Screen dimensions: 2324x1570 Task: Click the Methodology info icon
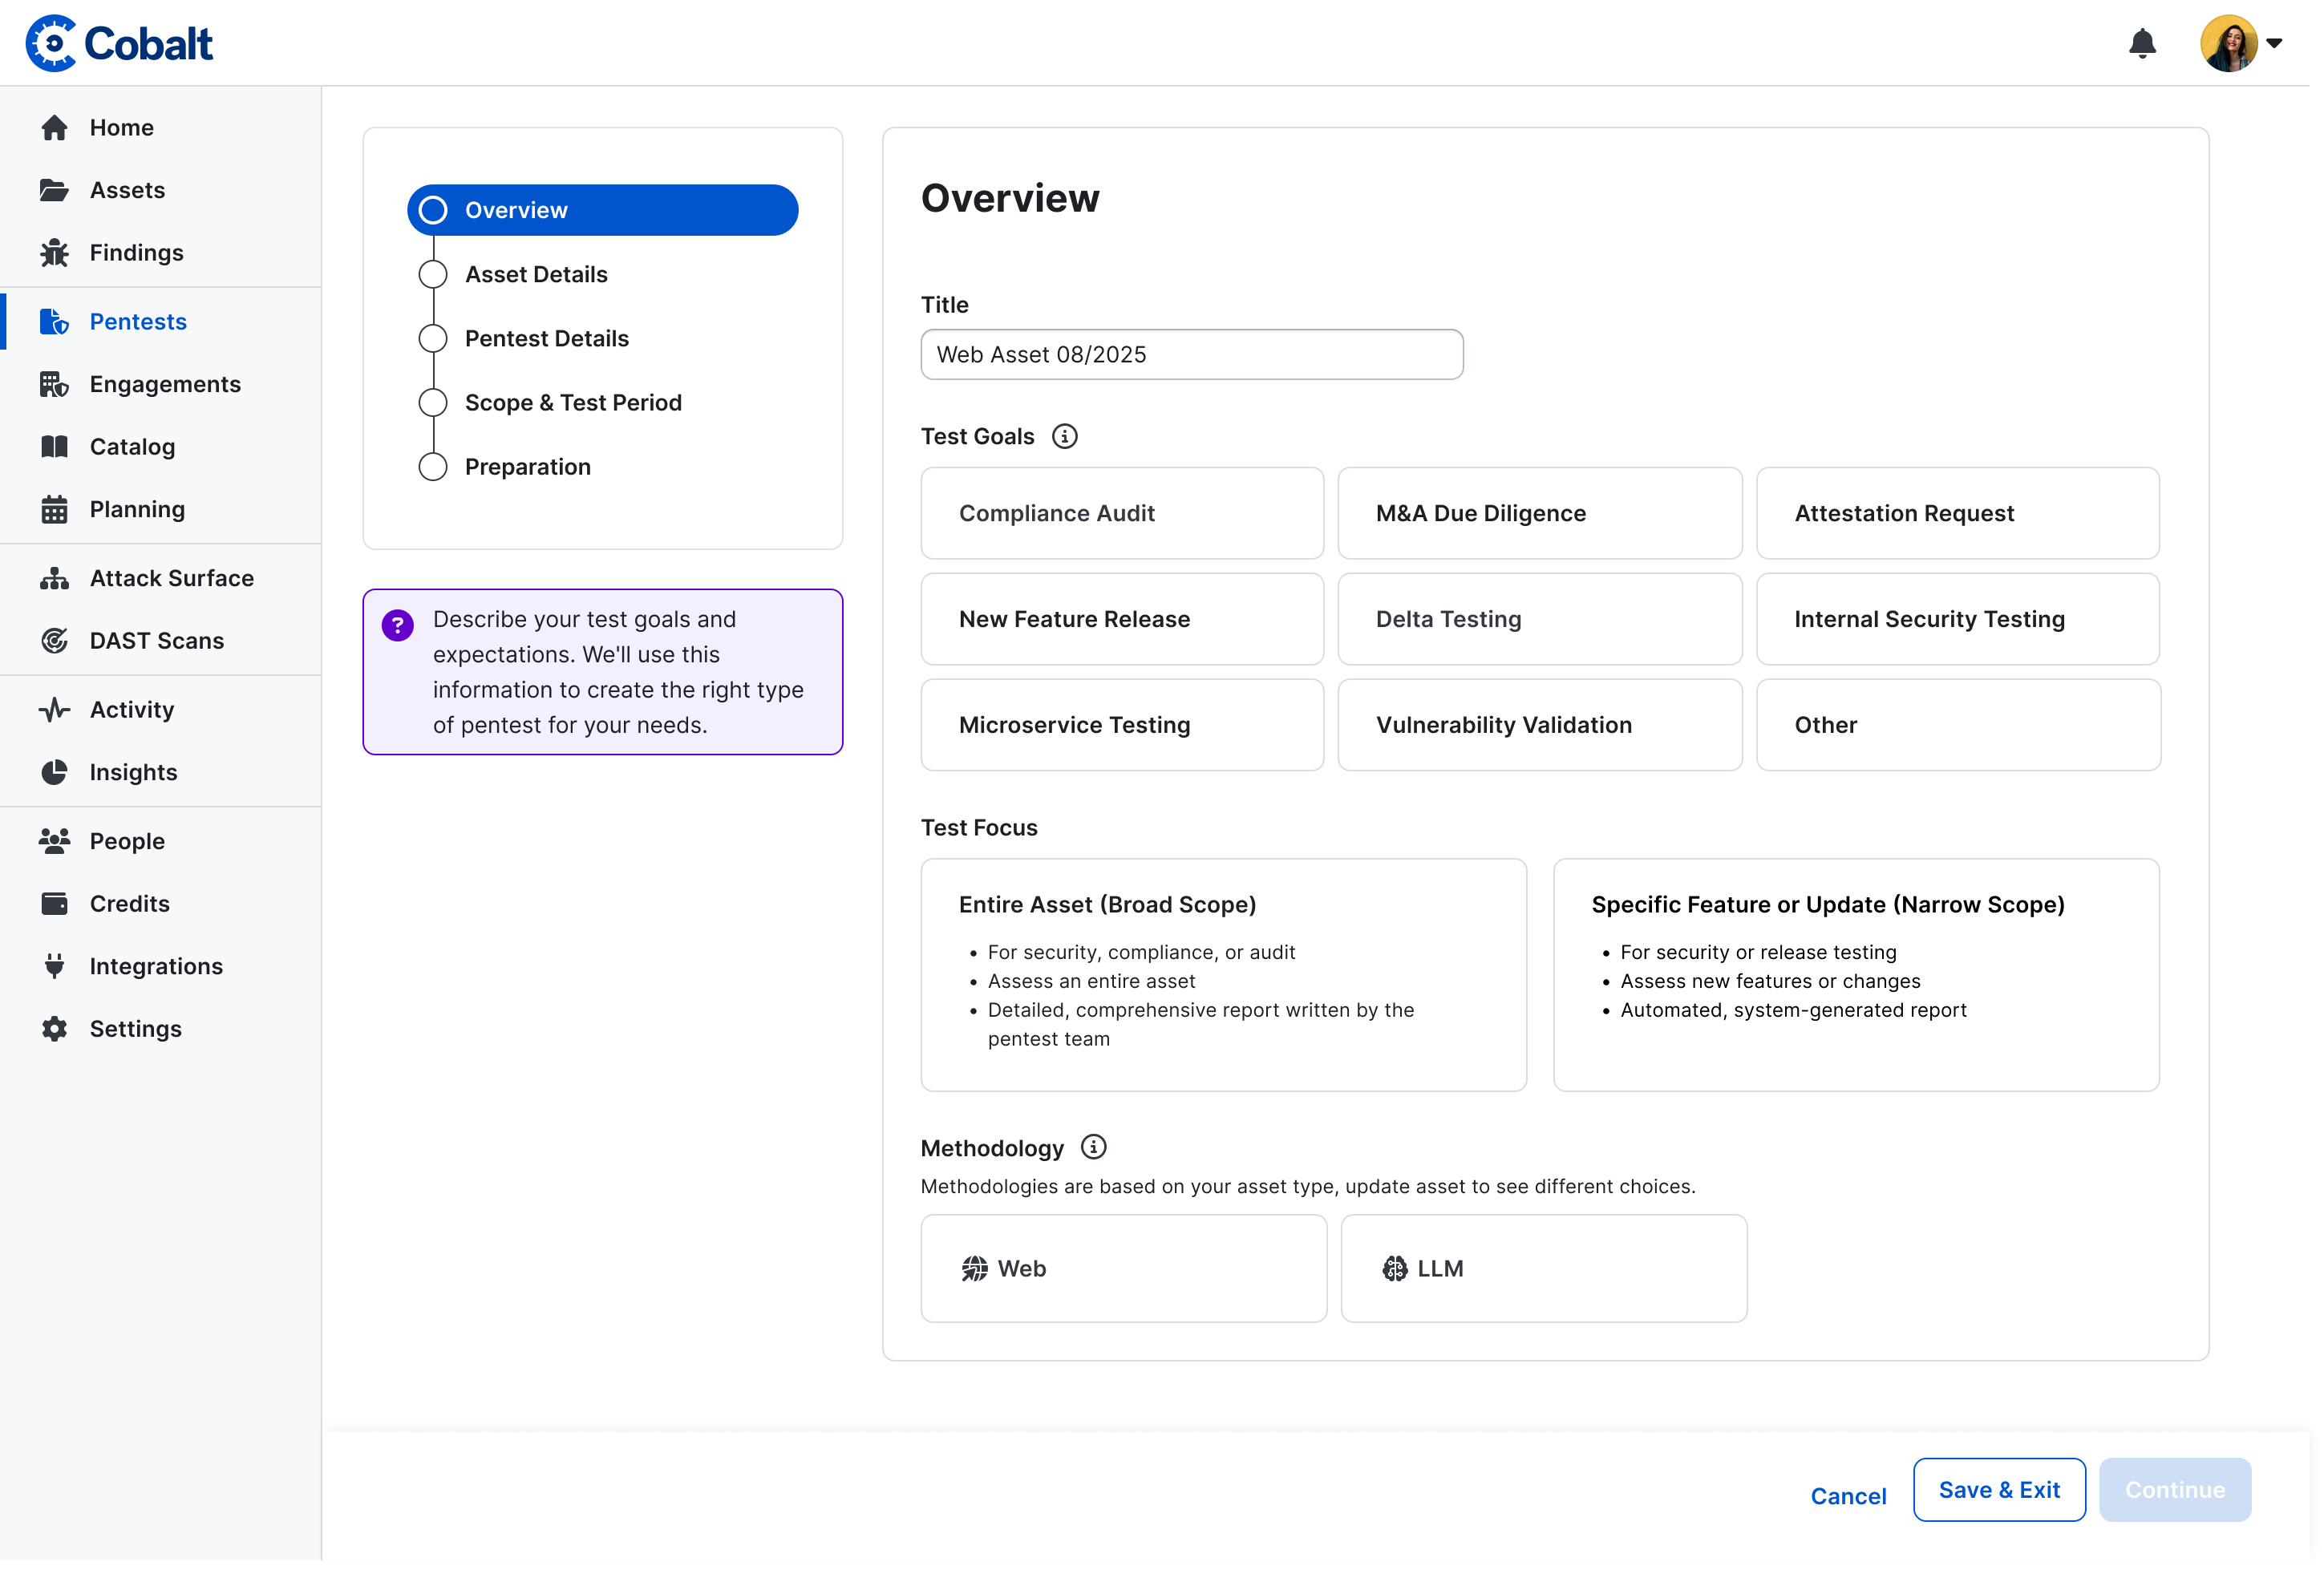coord(1093,1147)
